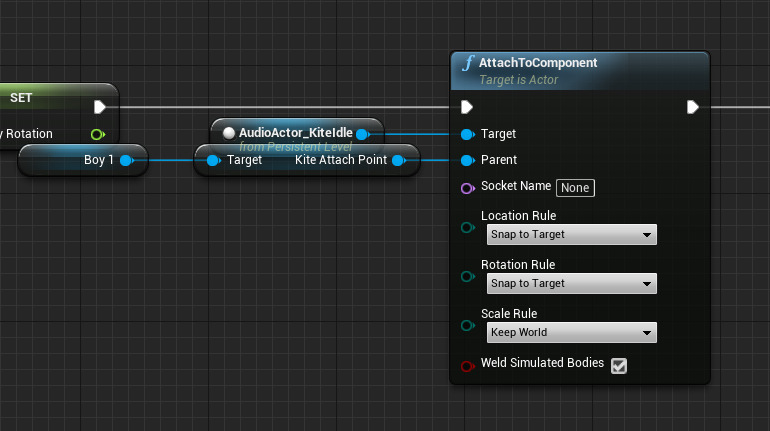This screenshot has height=431, width=770.
Task: Click the AudioActor_KiteIdle output pin
Action: pos(362,133)
